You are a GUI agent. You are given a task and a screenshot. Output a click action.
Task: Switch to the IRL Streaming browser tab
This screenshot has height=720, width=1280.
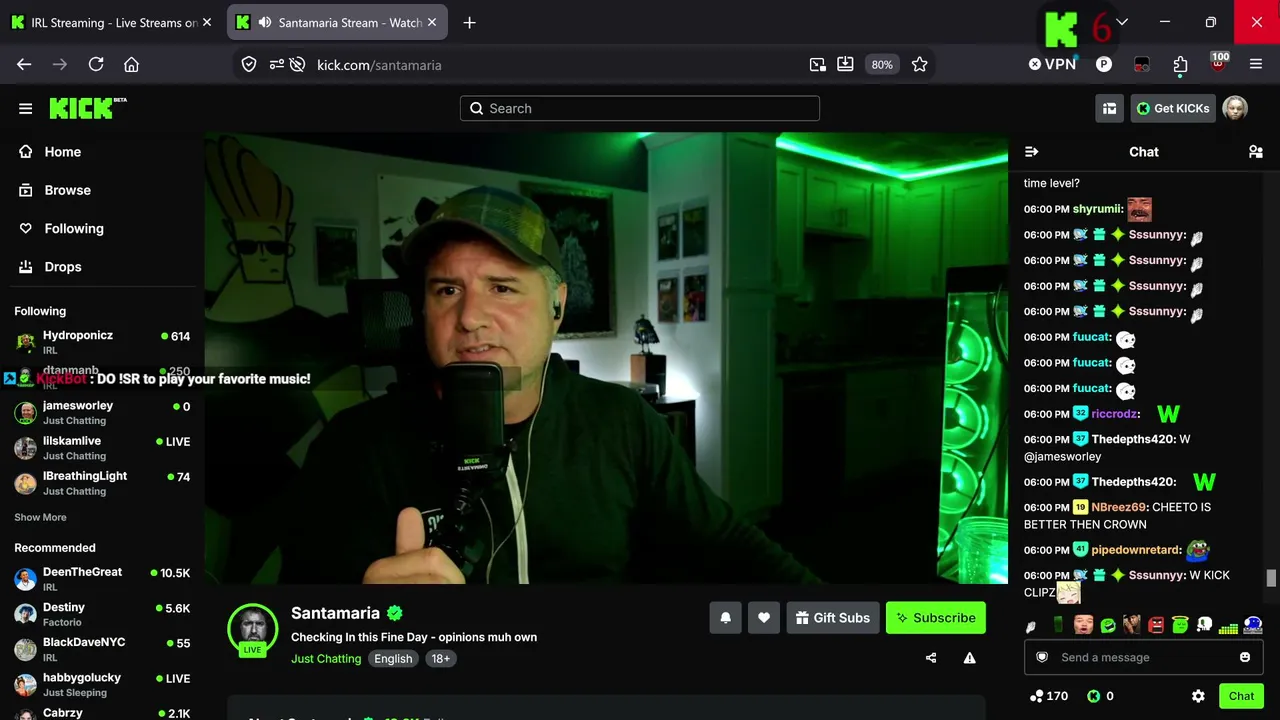tap(113, 22)
